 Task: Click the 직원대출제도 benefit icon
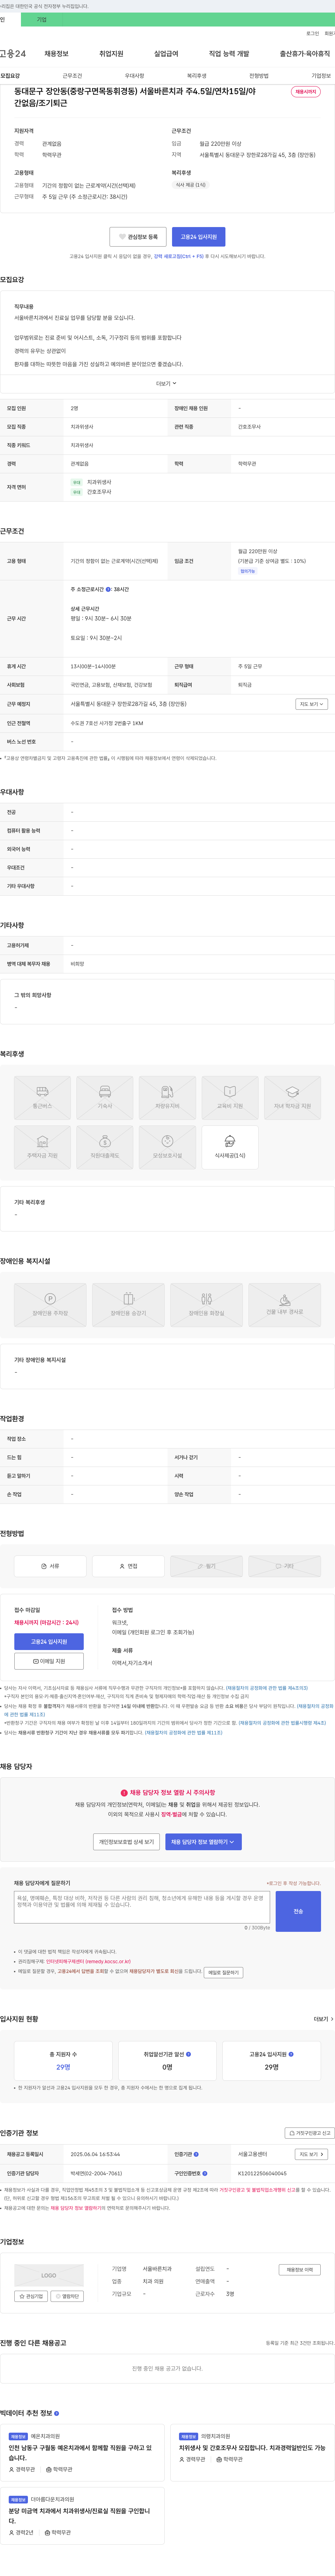pos(105,1147)
